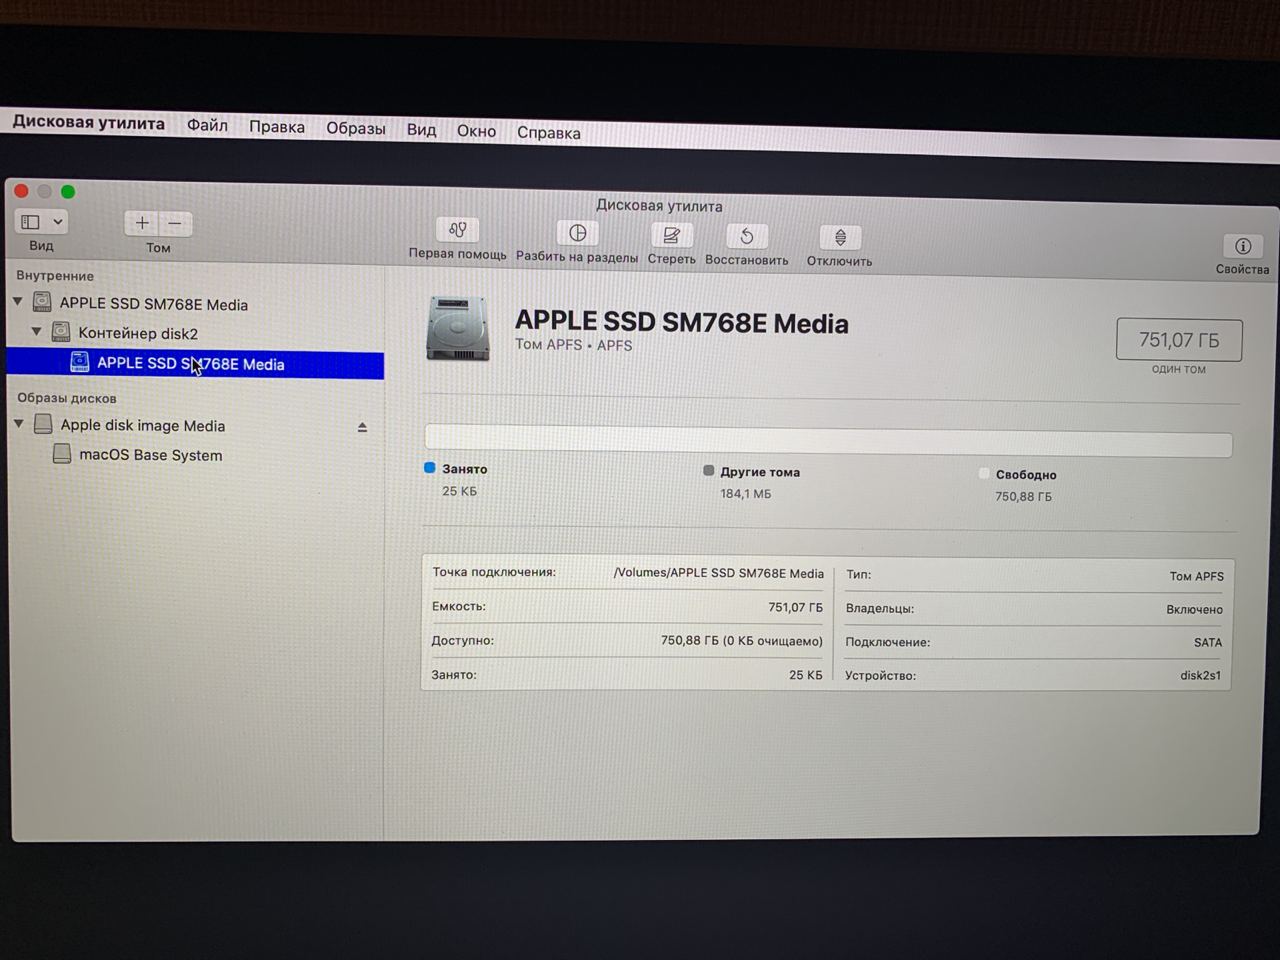Click the Unmount (Отключить) toolbar icon
Screen dimensions: 1280x960
[840, 238]
